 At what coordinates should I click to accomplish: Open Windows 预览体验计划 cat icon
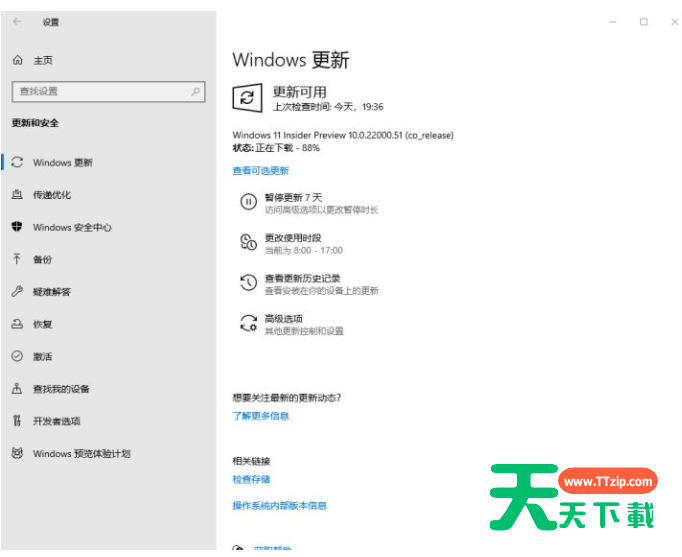(17, 453)
